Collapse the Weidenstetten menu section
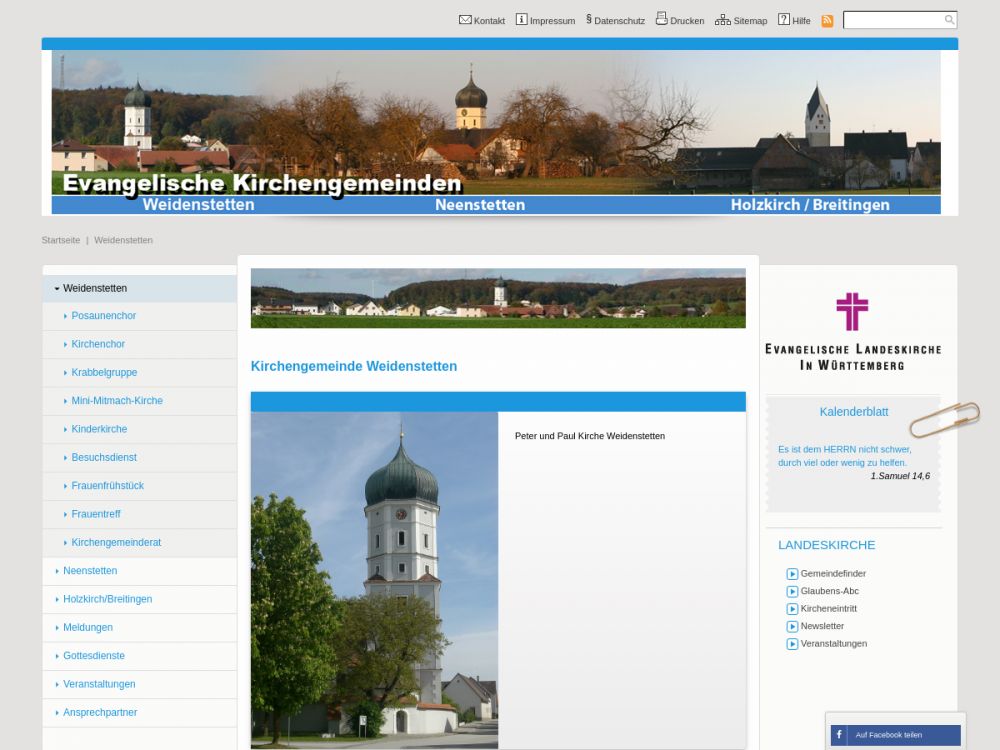Image resolution: width=1000 pixels, height=750 pixels. pos(57,288)
